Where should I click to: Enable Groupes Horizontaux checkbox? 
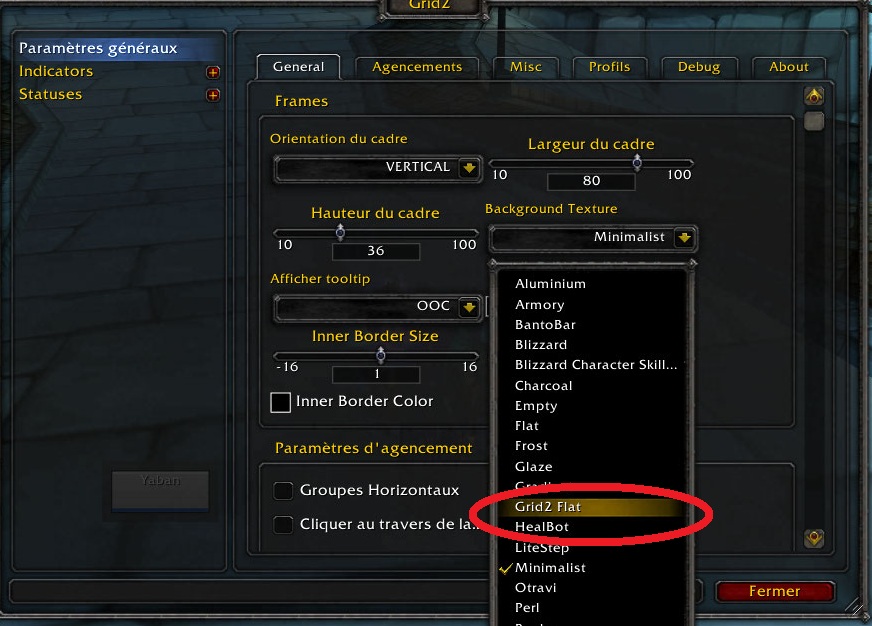pyautogui.click(x=283, y=490)
